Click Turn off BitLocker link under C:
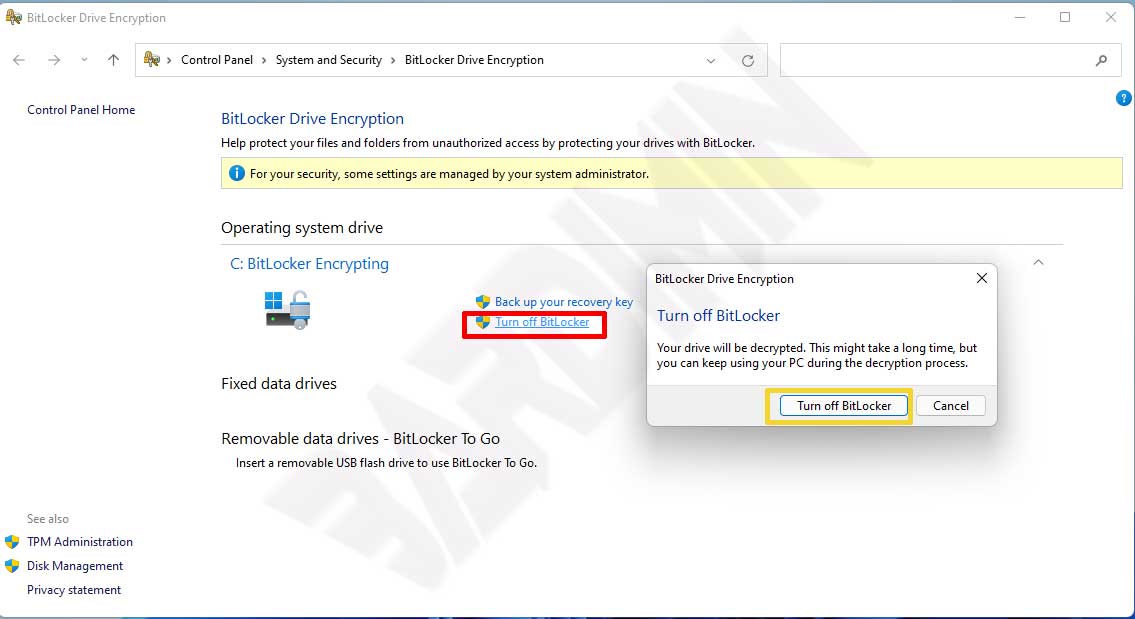1135x619 pixels. coord(541,322)
